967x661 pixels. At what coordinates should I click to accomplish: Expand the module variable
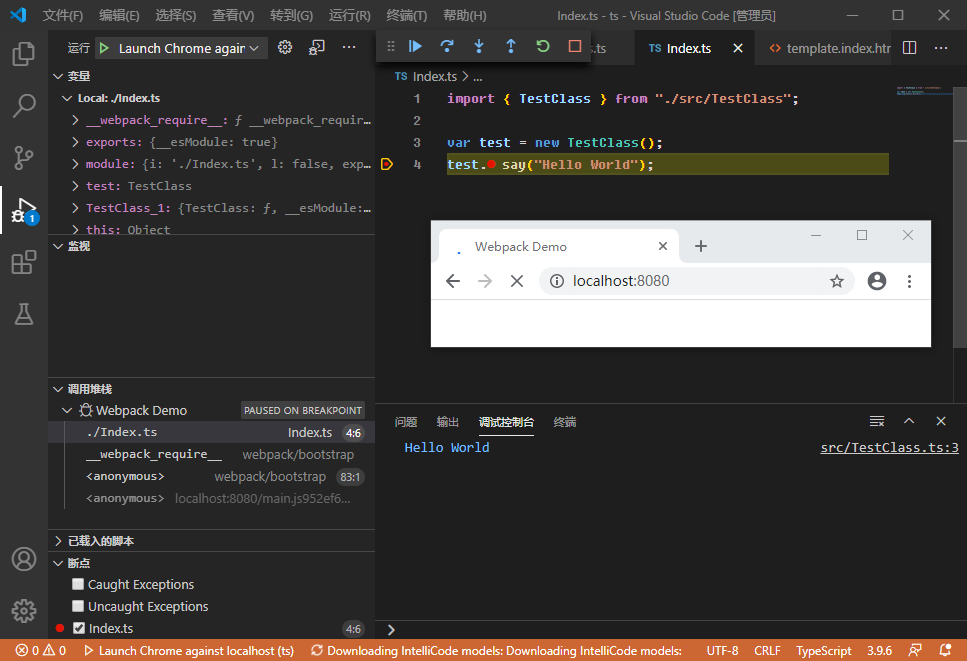tap(75, 164)
